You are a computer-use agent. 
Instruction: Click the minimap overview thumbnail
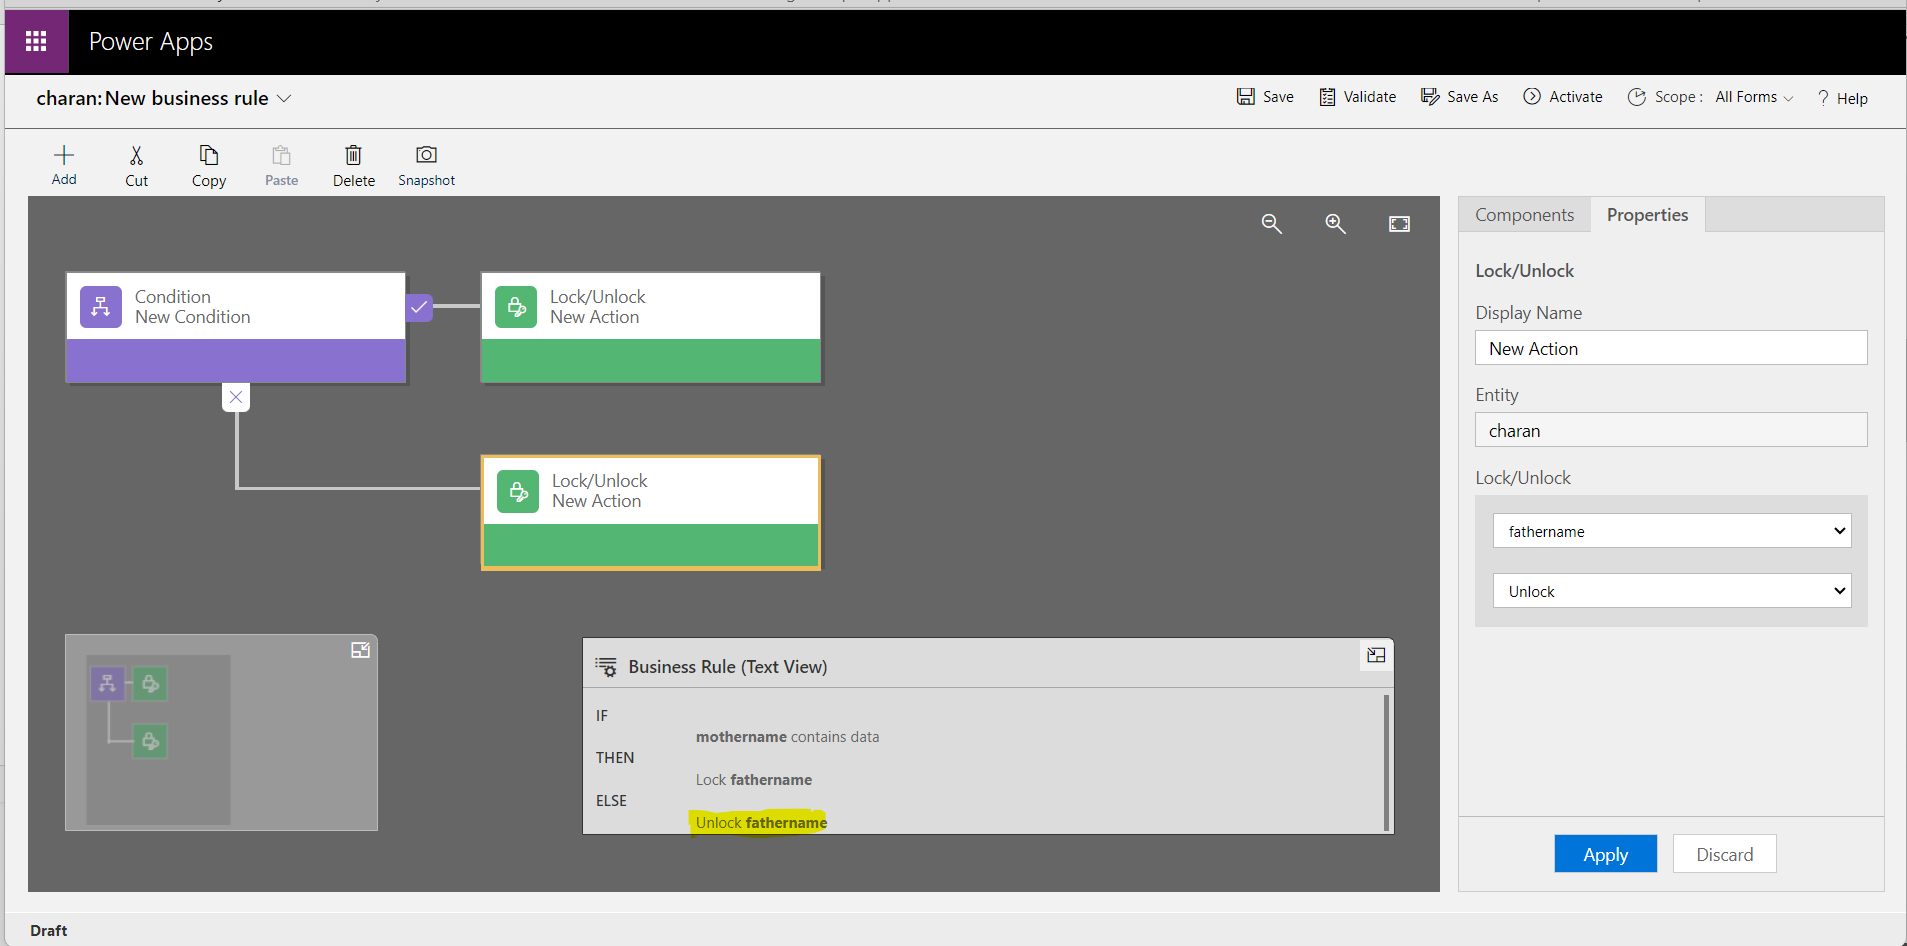(x=158, y=740)
